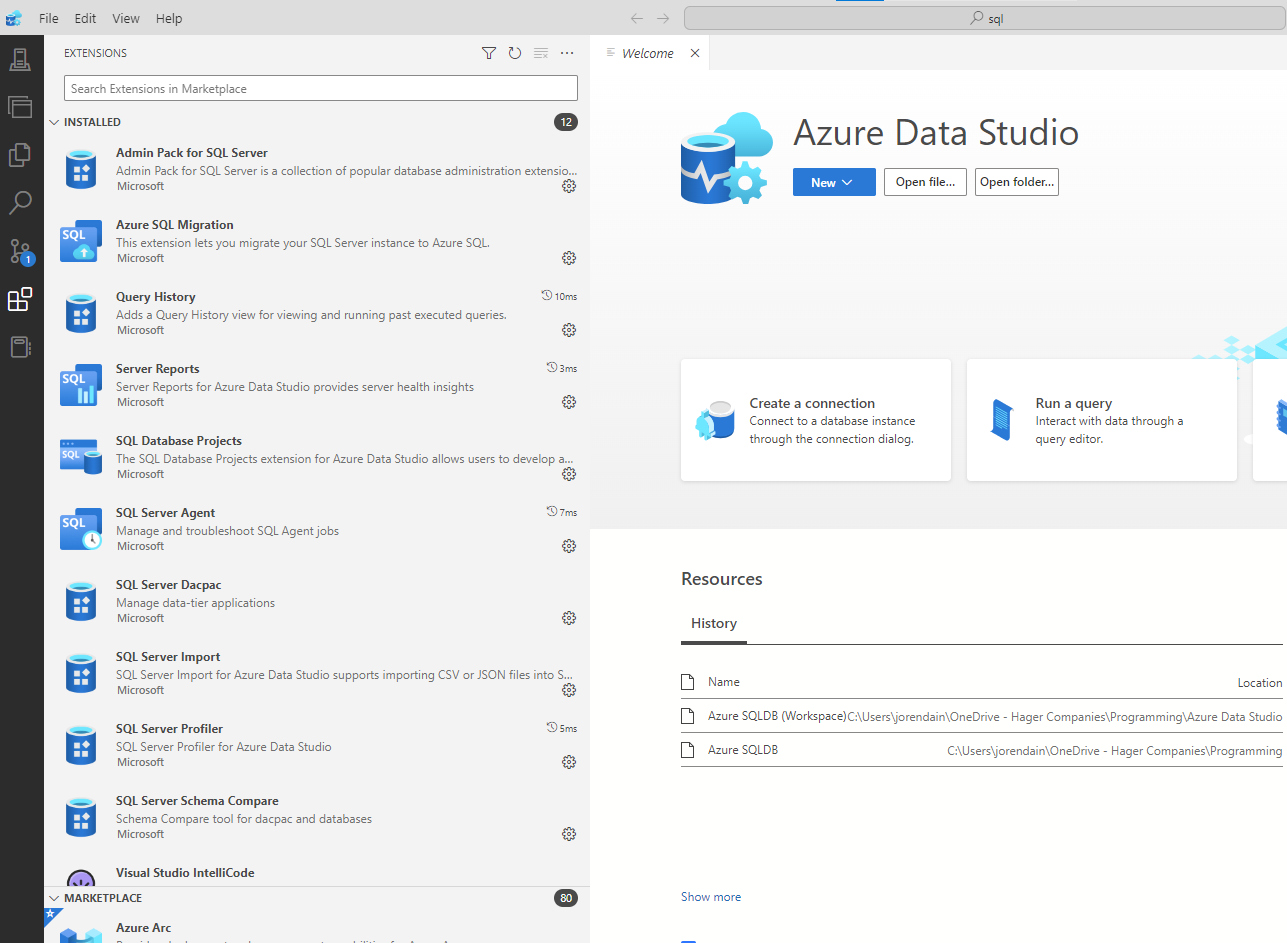Click the command center search box showing sql
Viewport: 1287px width, 943px height.
pos(985,18)
